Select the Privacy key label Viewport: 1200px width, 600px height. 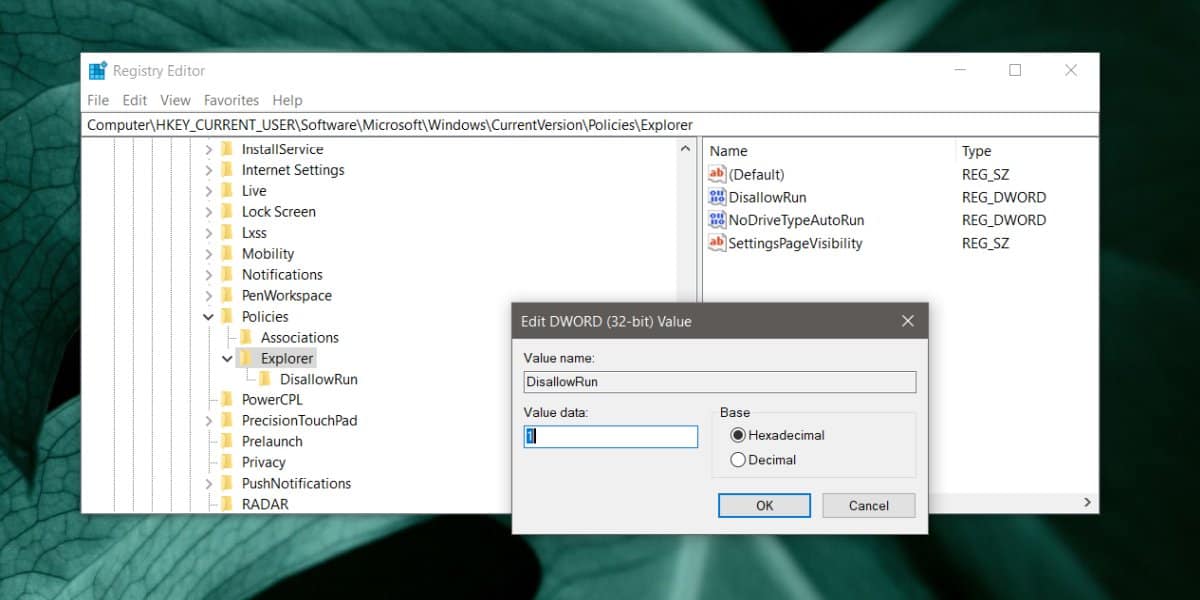(x=263, y=463)
